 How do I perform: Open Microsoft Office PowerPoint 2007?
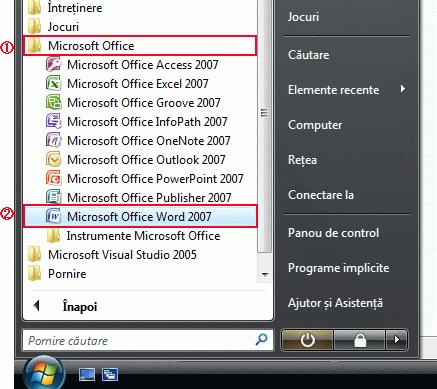click(140, 179)
